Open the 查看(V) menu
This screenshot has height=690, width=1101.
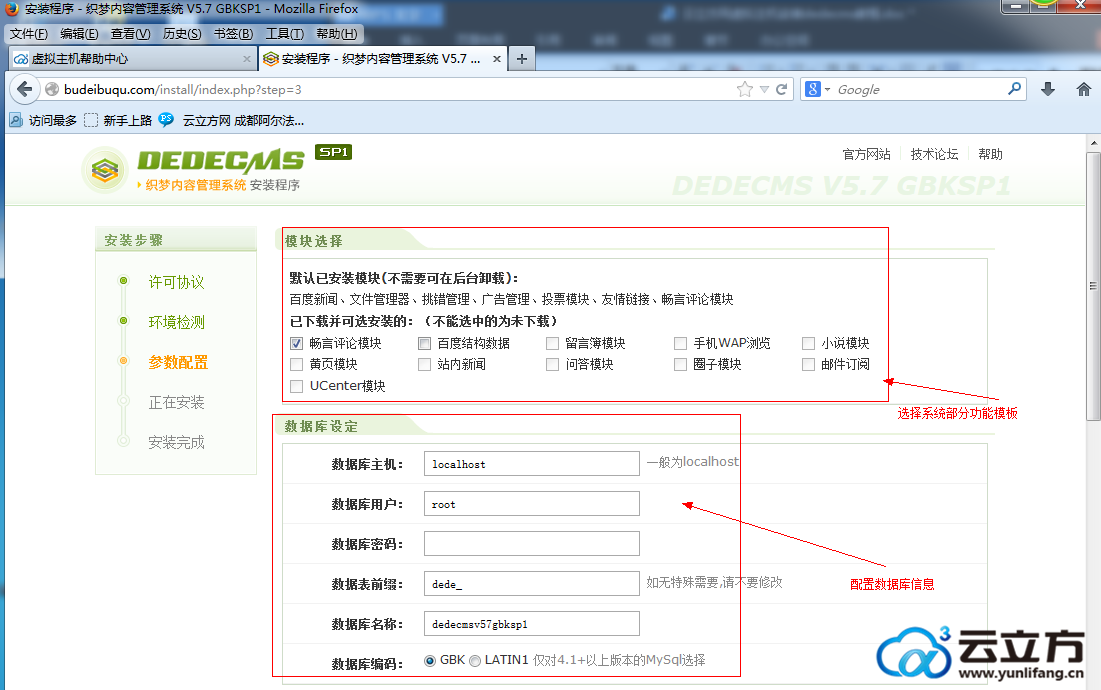(x=130, y=34)
